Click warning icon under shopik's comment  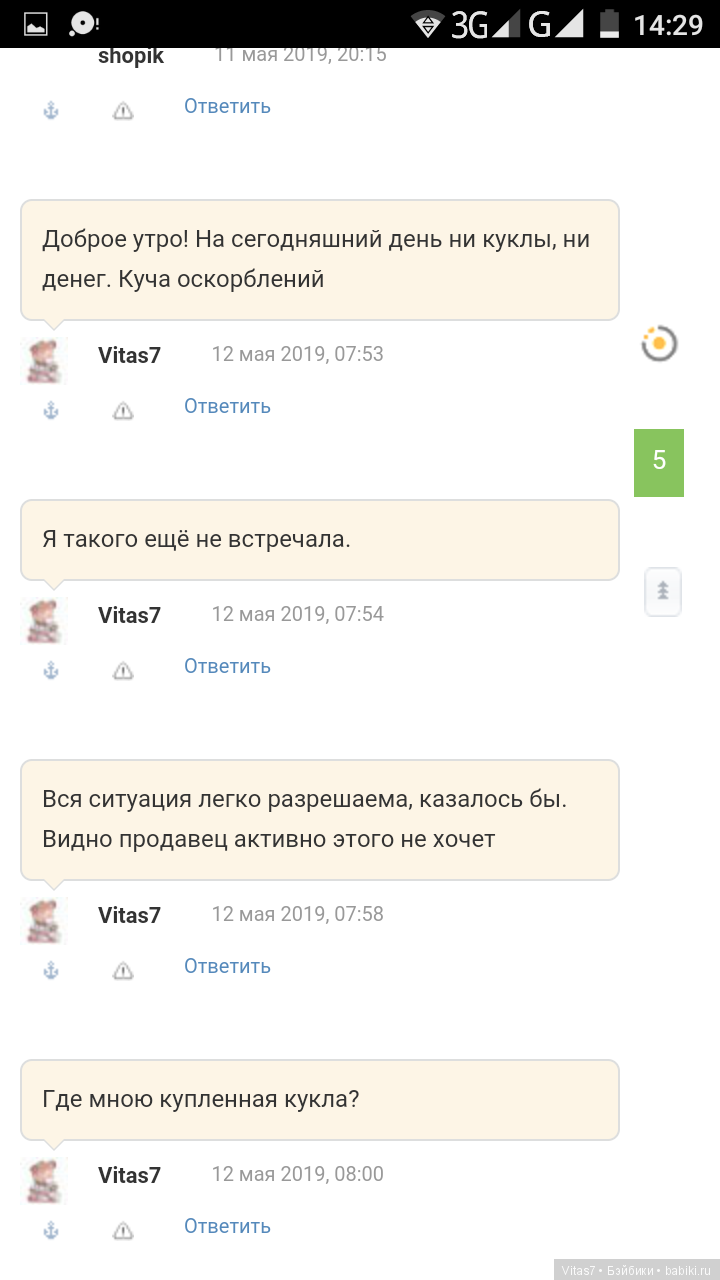[x=123, y=110]
